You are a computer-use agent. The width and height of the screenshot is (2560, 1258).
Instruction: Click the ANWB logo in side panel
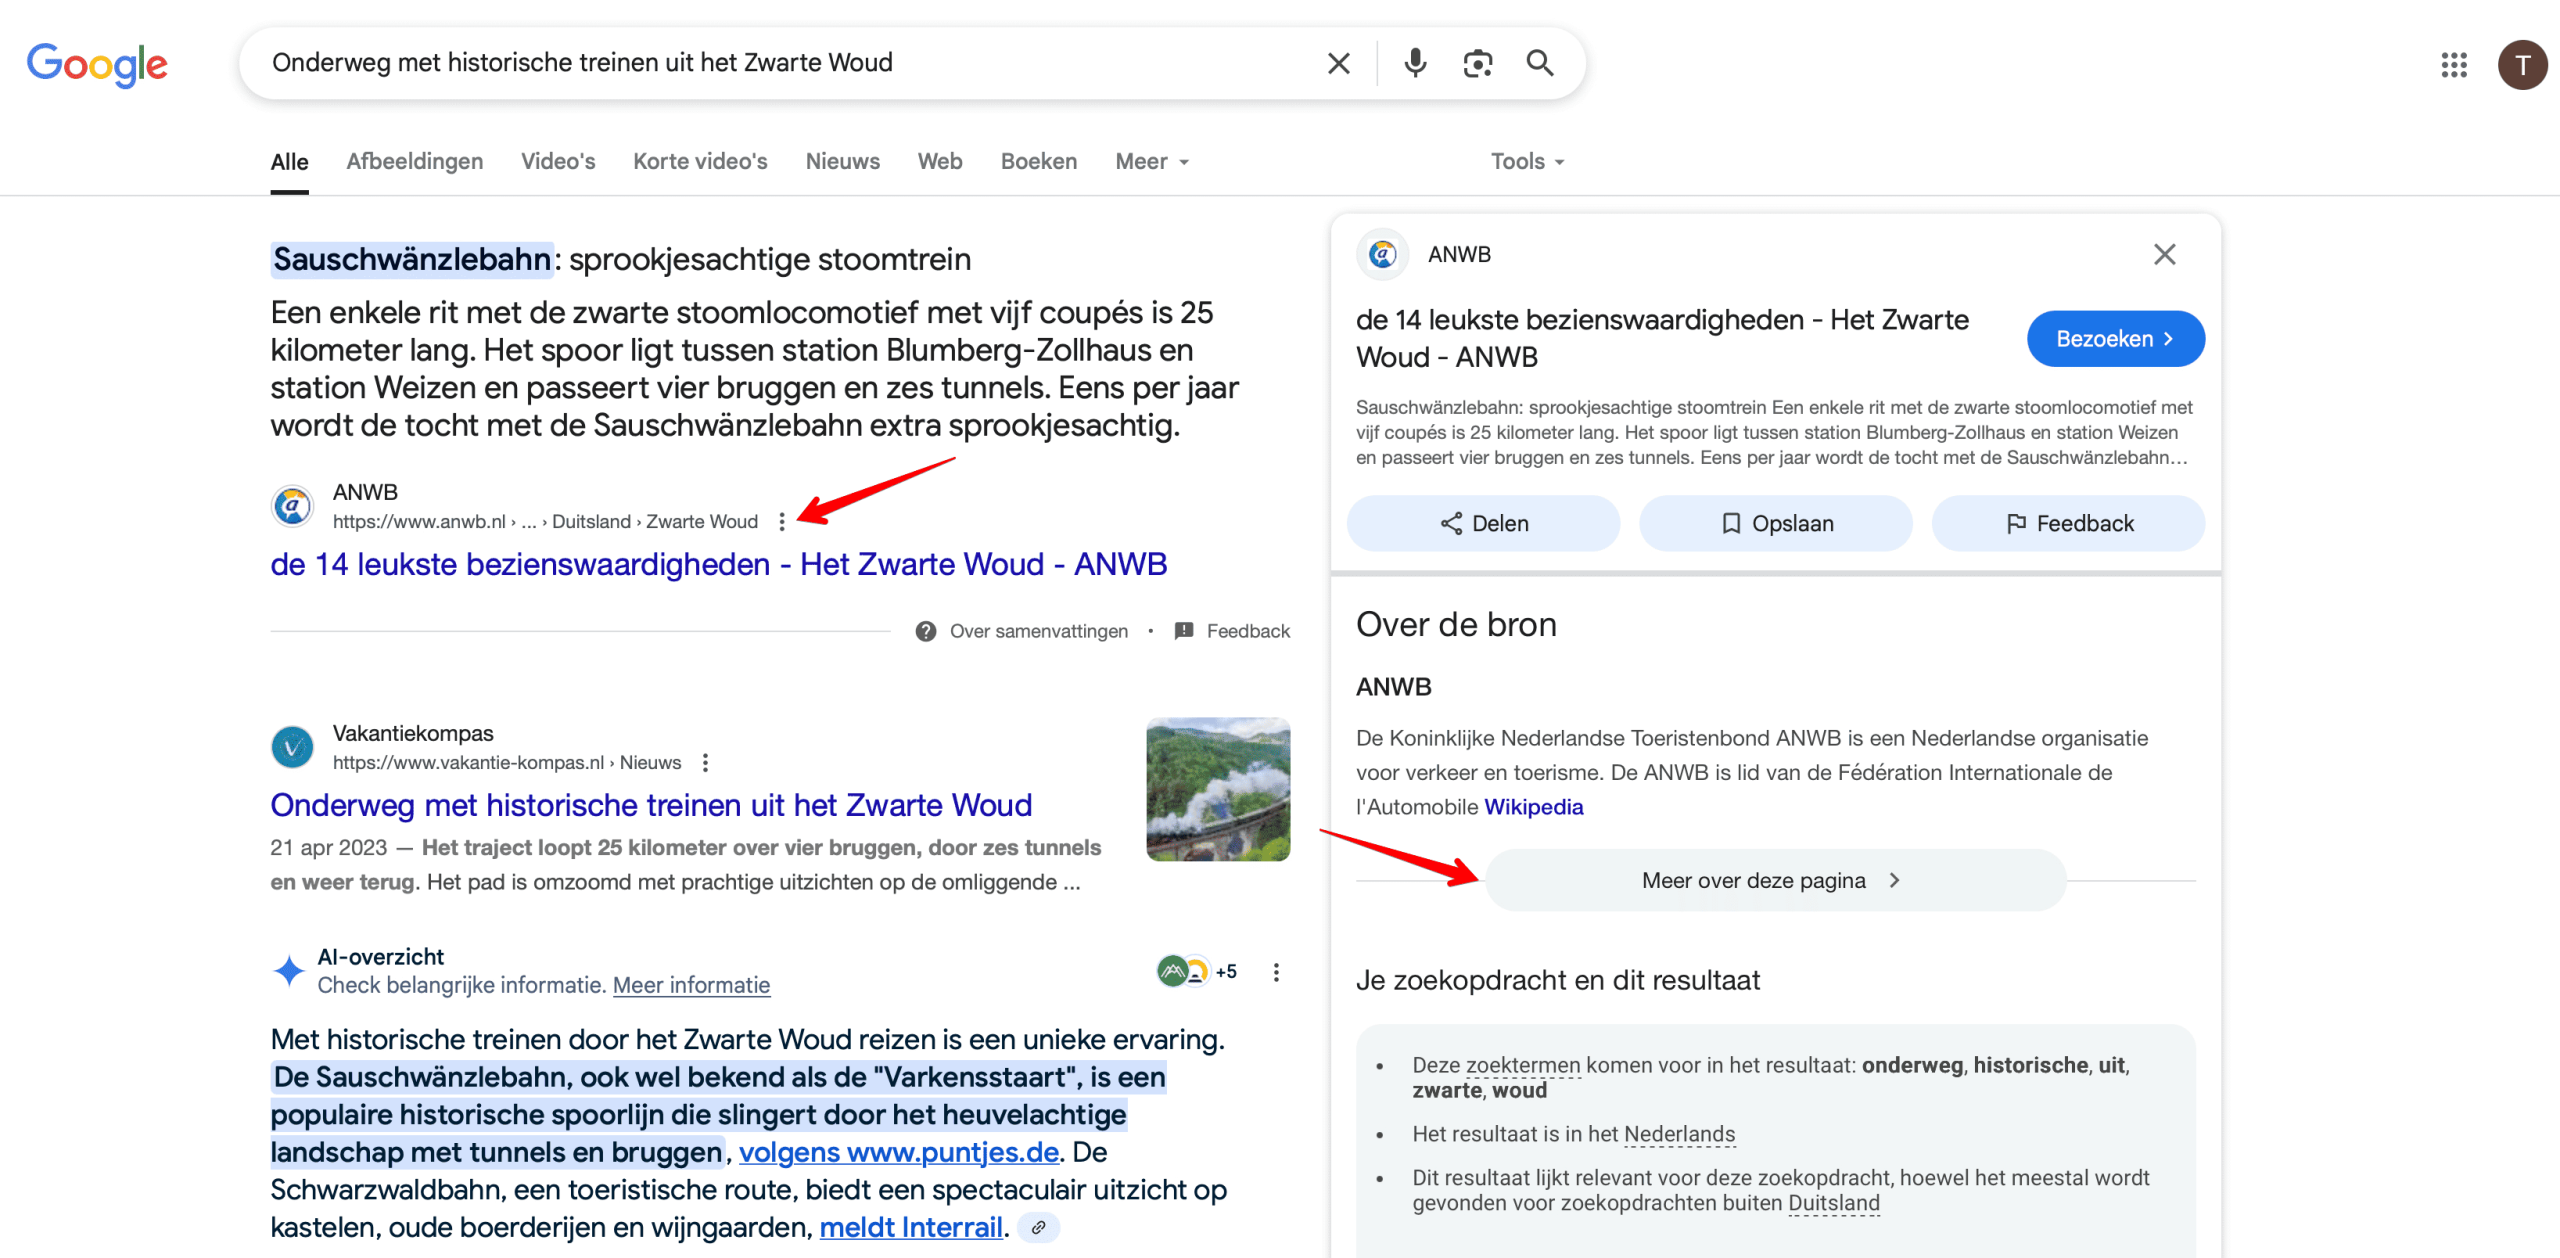coord(1382,254)
